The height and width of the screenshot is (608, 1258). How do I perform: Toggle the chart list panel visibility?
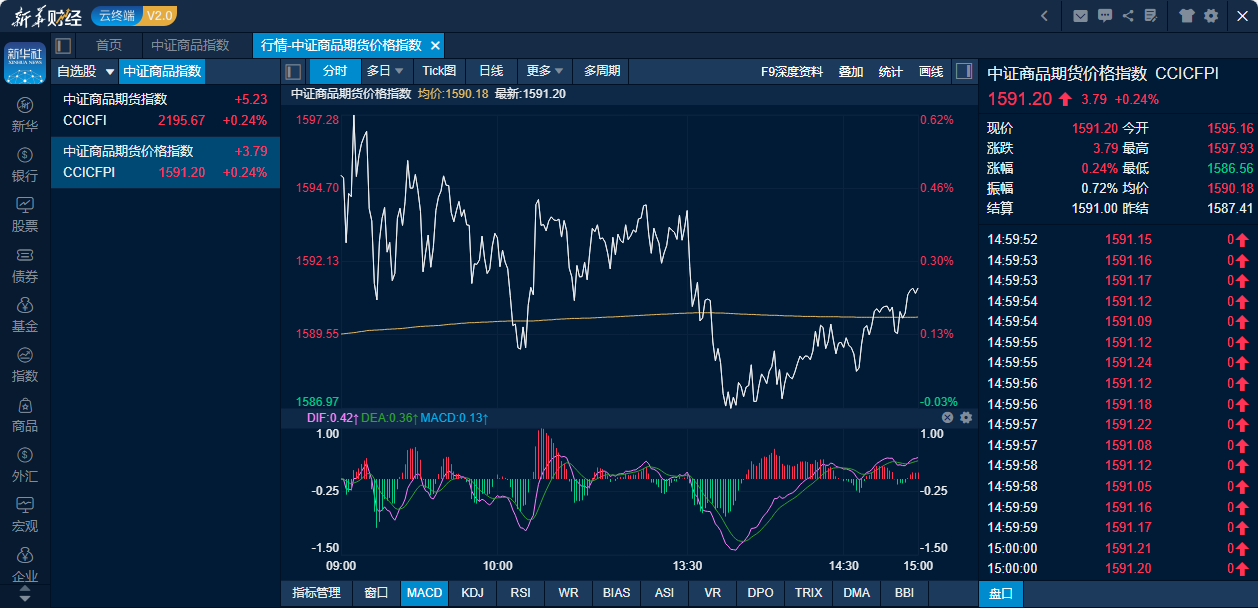(x=293, y=71)
